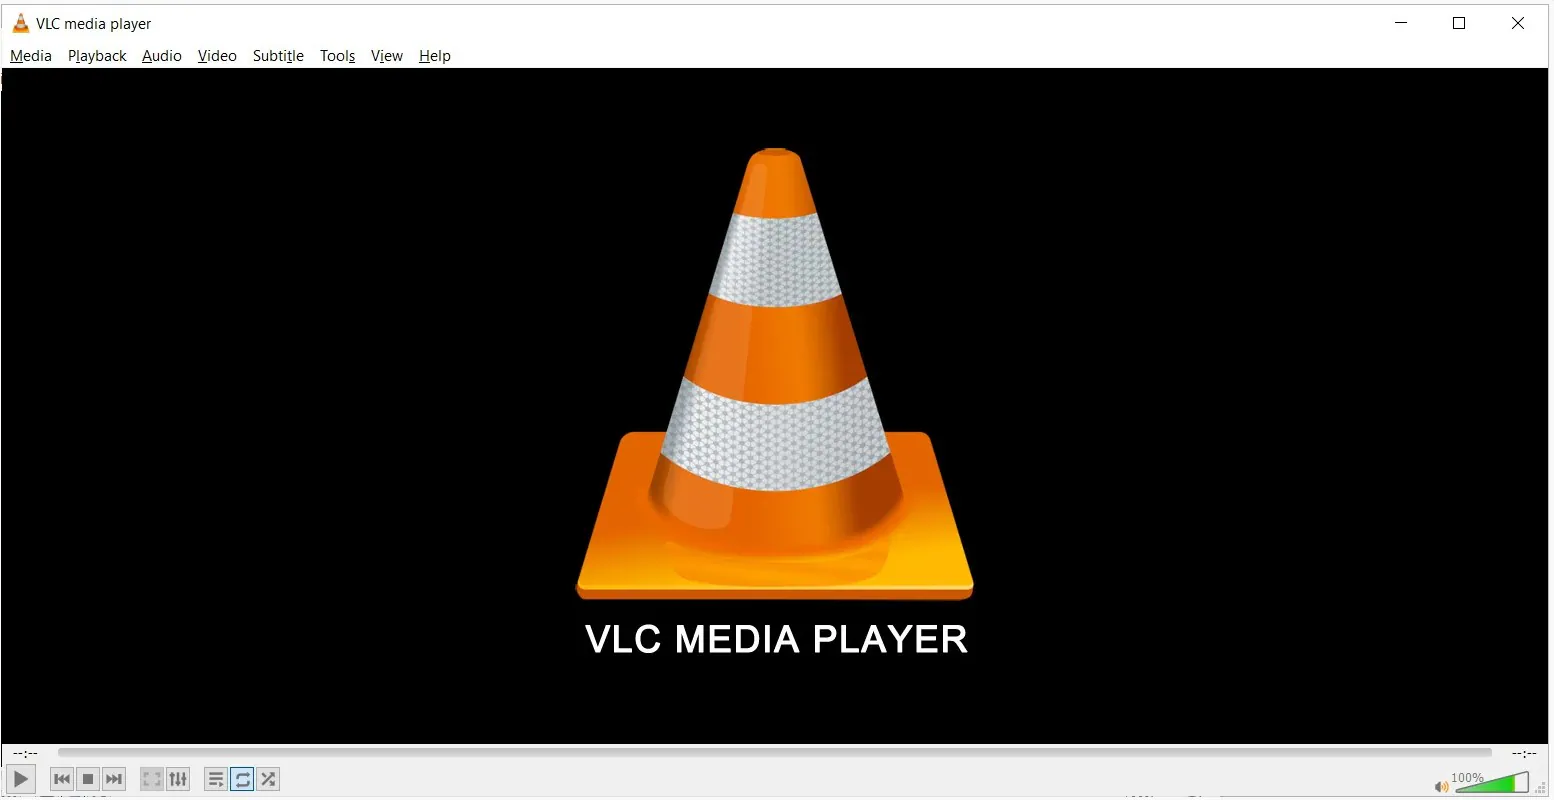Set volume on the green volume slider

1490,782
